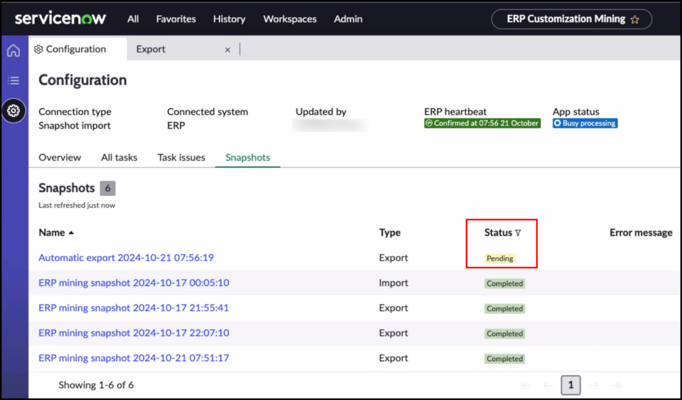Sort by Name column arrow
Image resolution: width=682 pixels, height=400 pixels.
tap(71, 233)
